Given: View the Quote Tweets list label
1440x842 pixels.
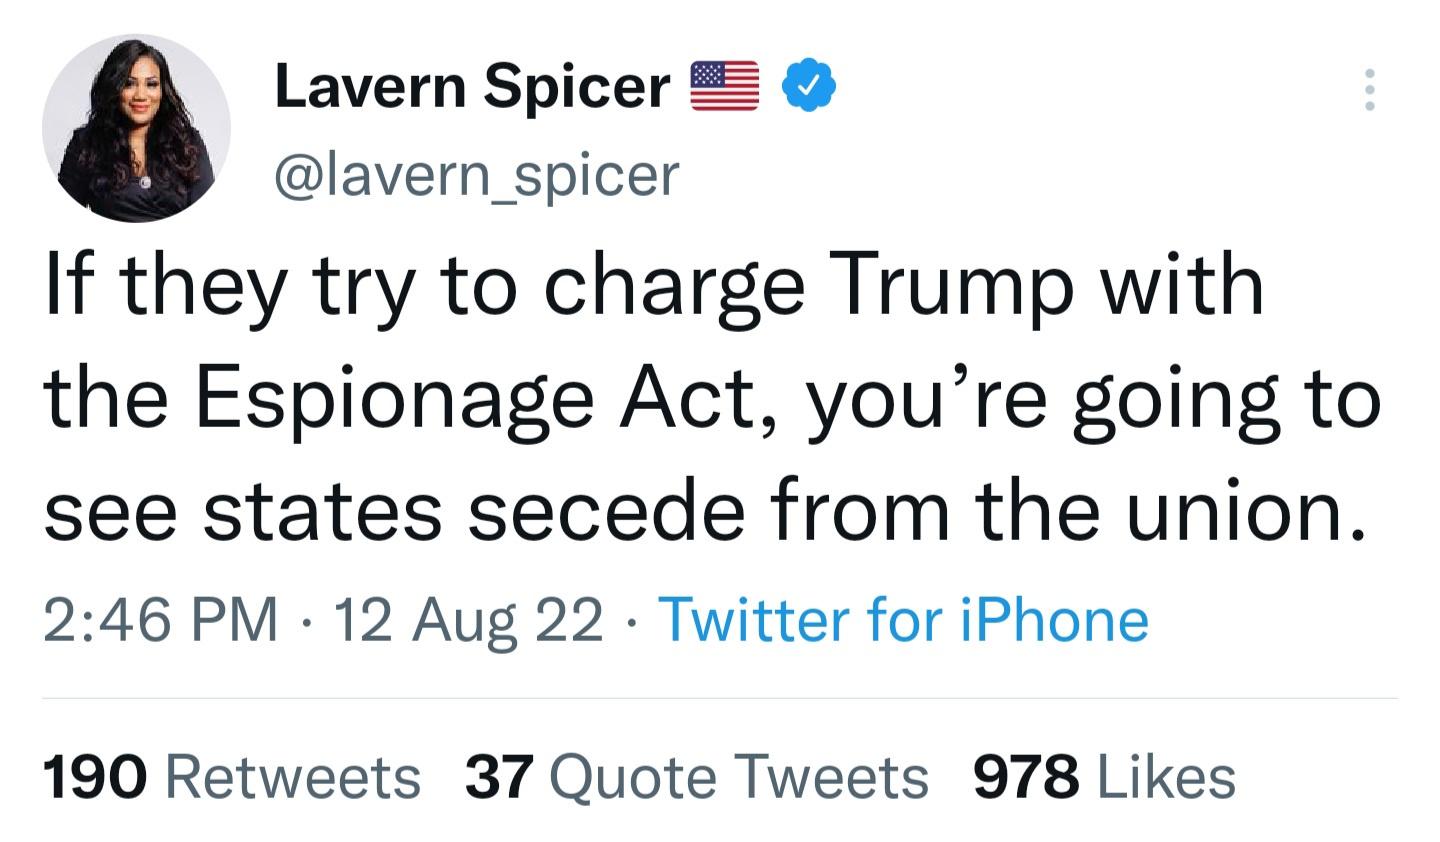Looking at the screenshot, I should pyautogui.click(x=739, y=777).
